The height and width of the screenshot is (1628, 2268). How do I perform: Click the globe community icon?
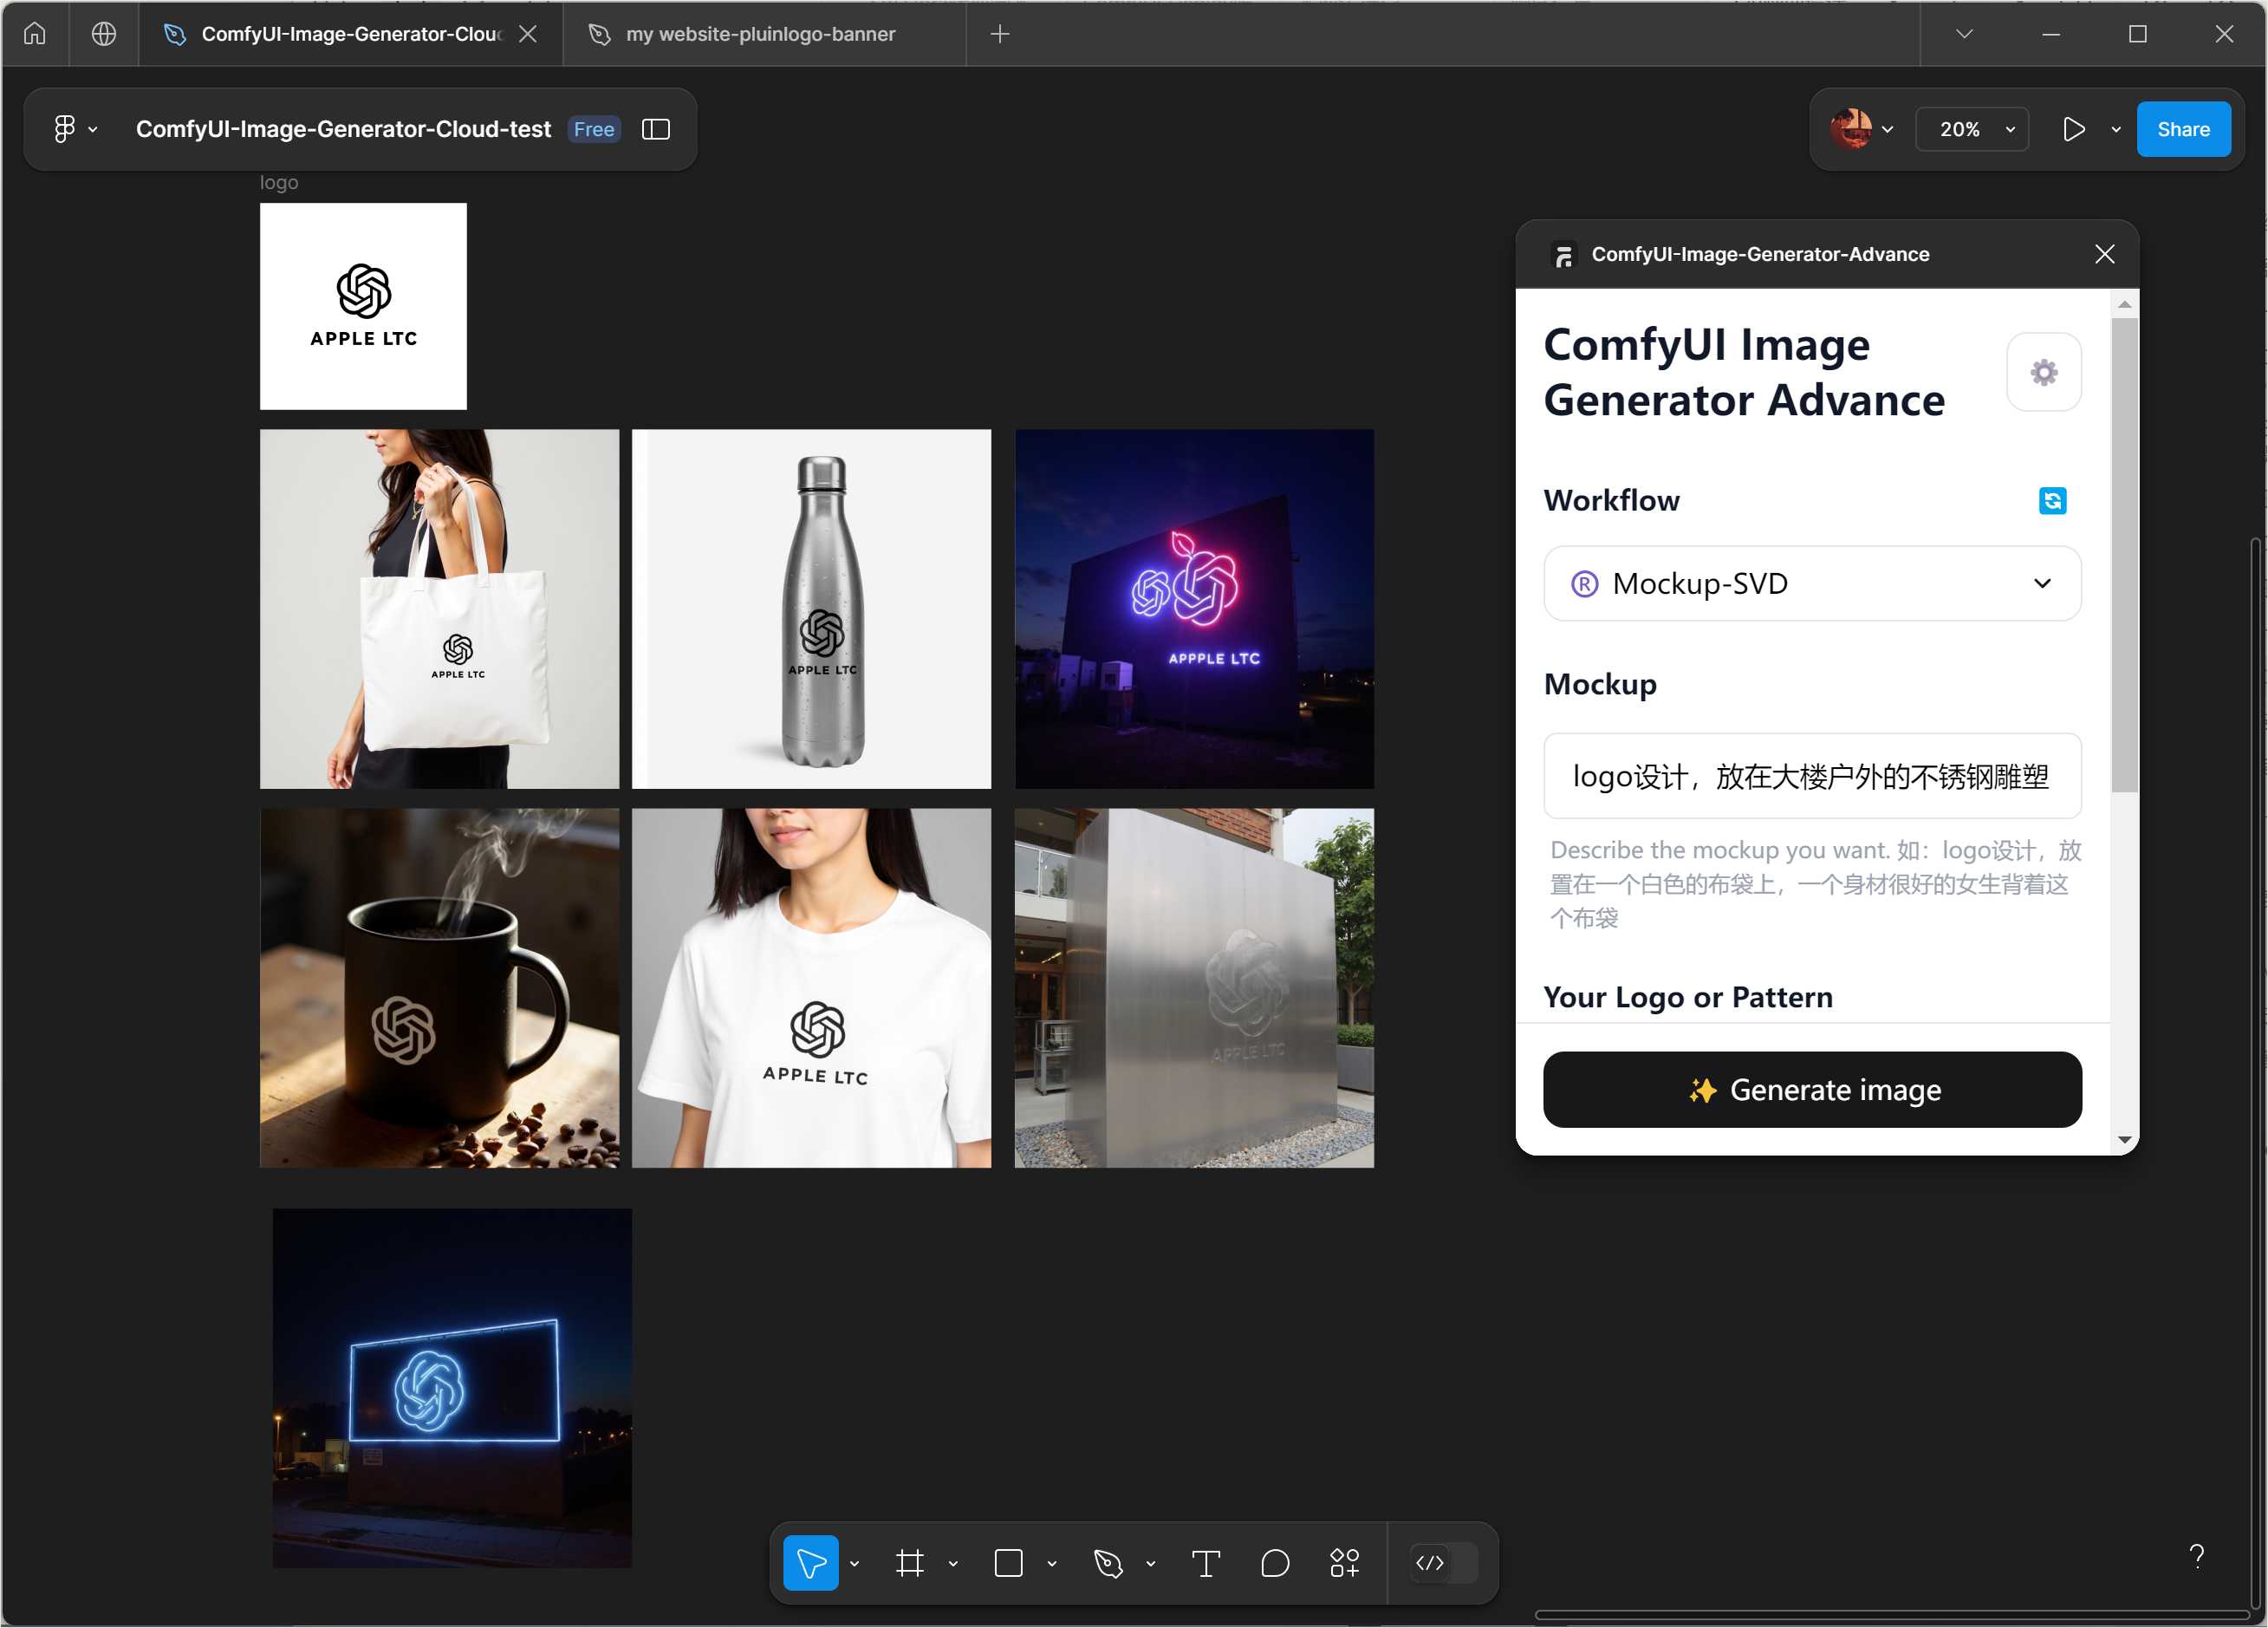(104, 34)
